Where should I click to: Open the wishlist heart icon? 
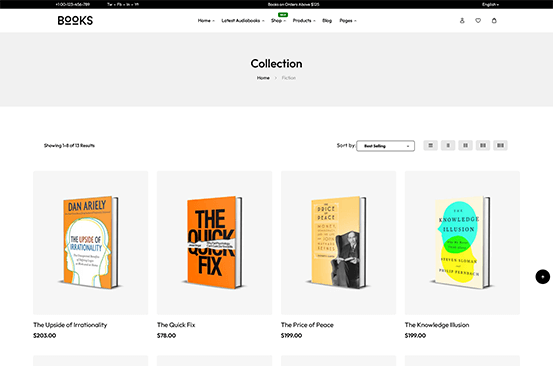click(478, 21)
